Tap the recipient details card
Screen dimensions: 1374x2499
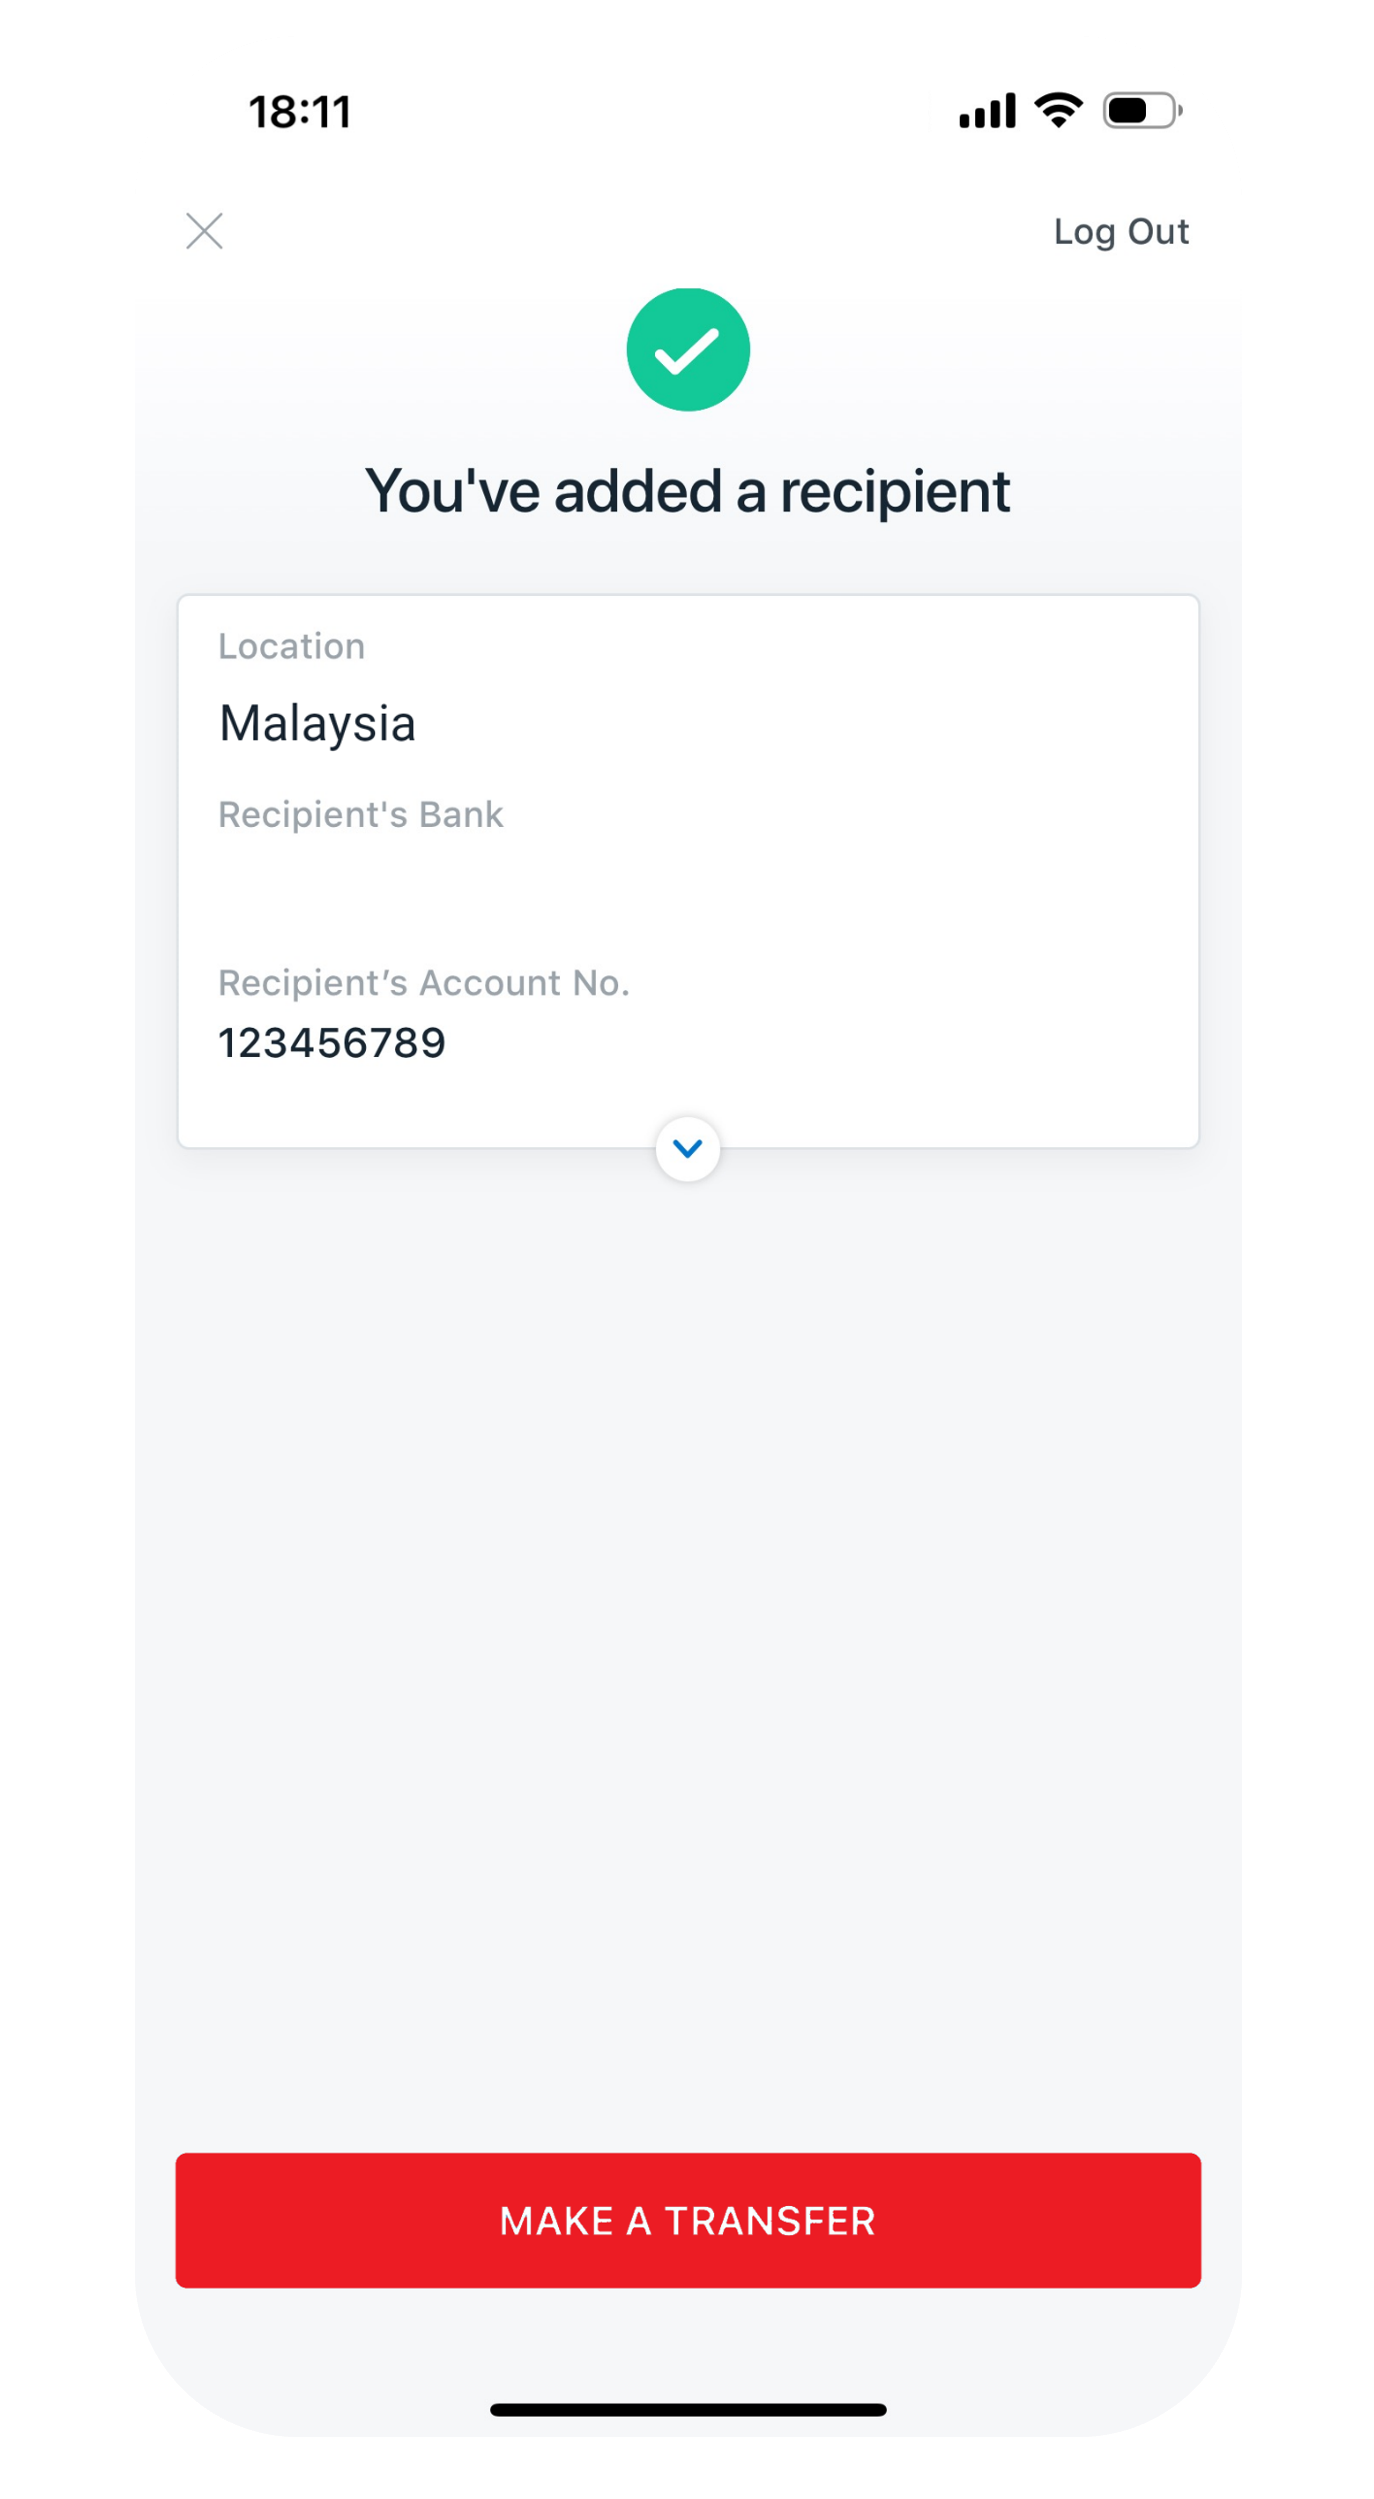(687, 871)
